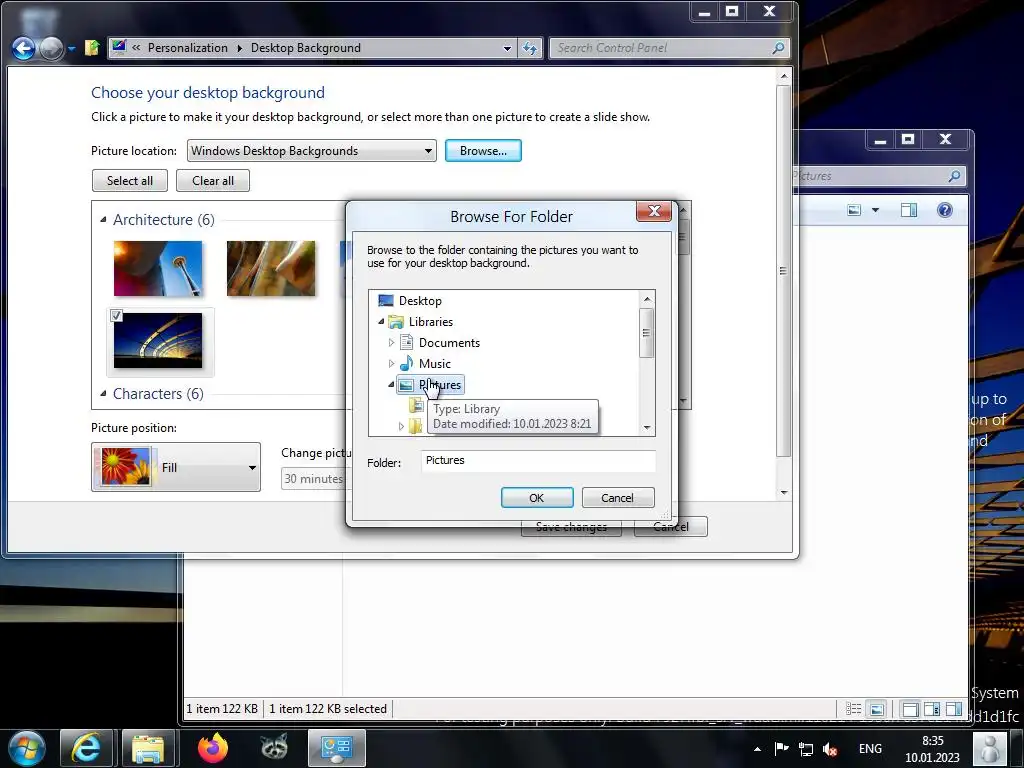Image resolution: width=1024 pixels, height=768 pixels.
Task: Select Libraries in the folder tree
Action: (x=430, y=321)
